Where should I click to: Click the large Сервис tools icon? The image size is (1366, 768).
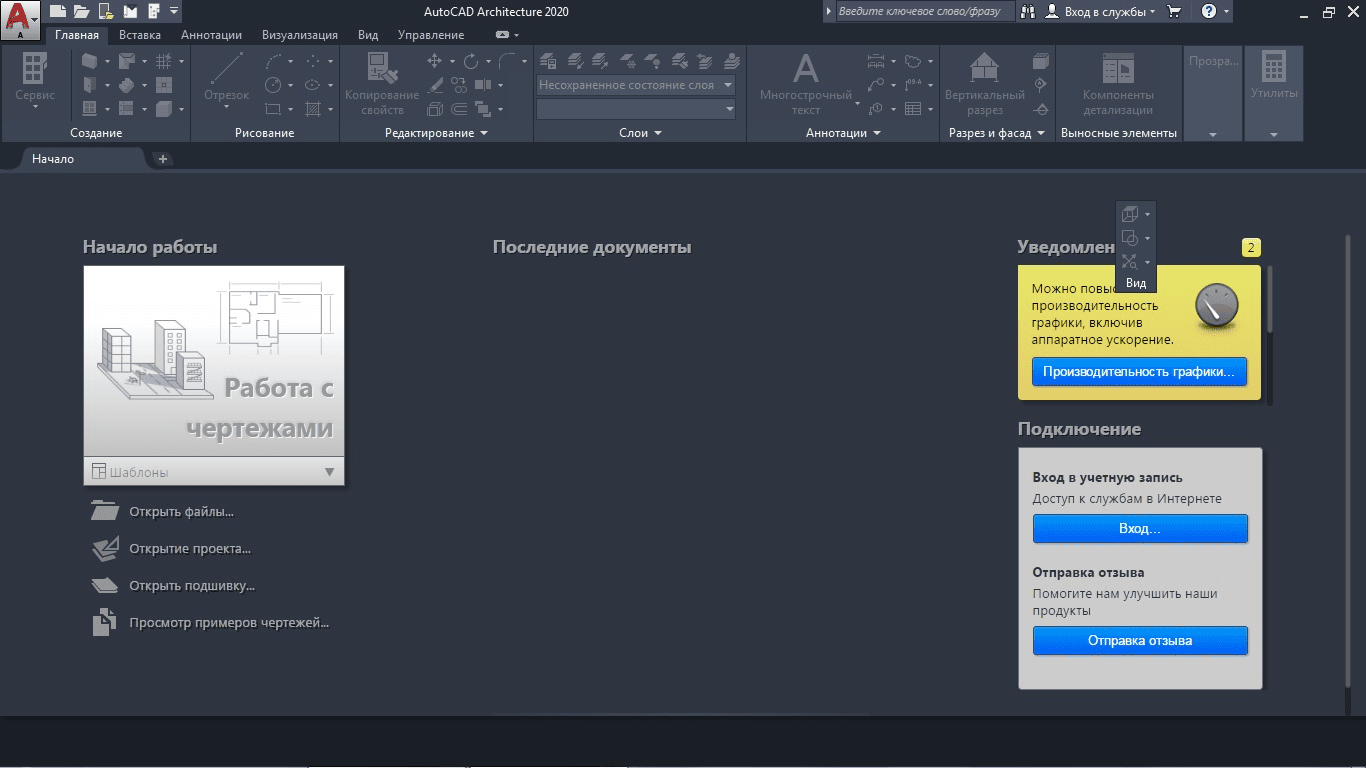(x=35, y=68)
